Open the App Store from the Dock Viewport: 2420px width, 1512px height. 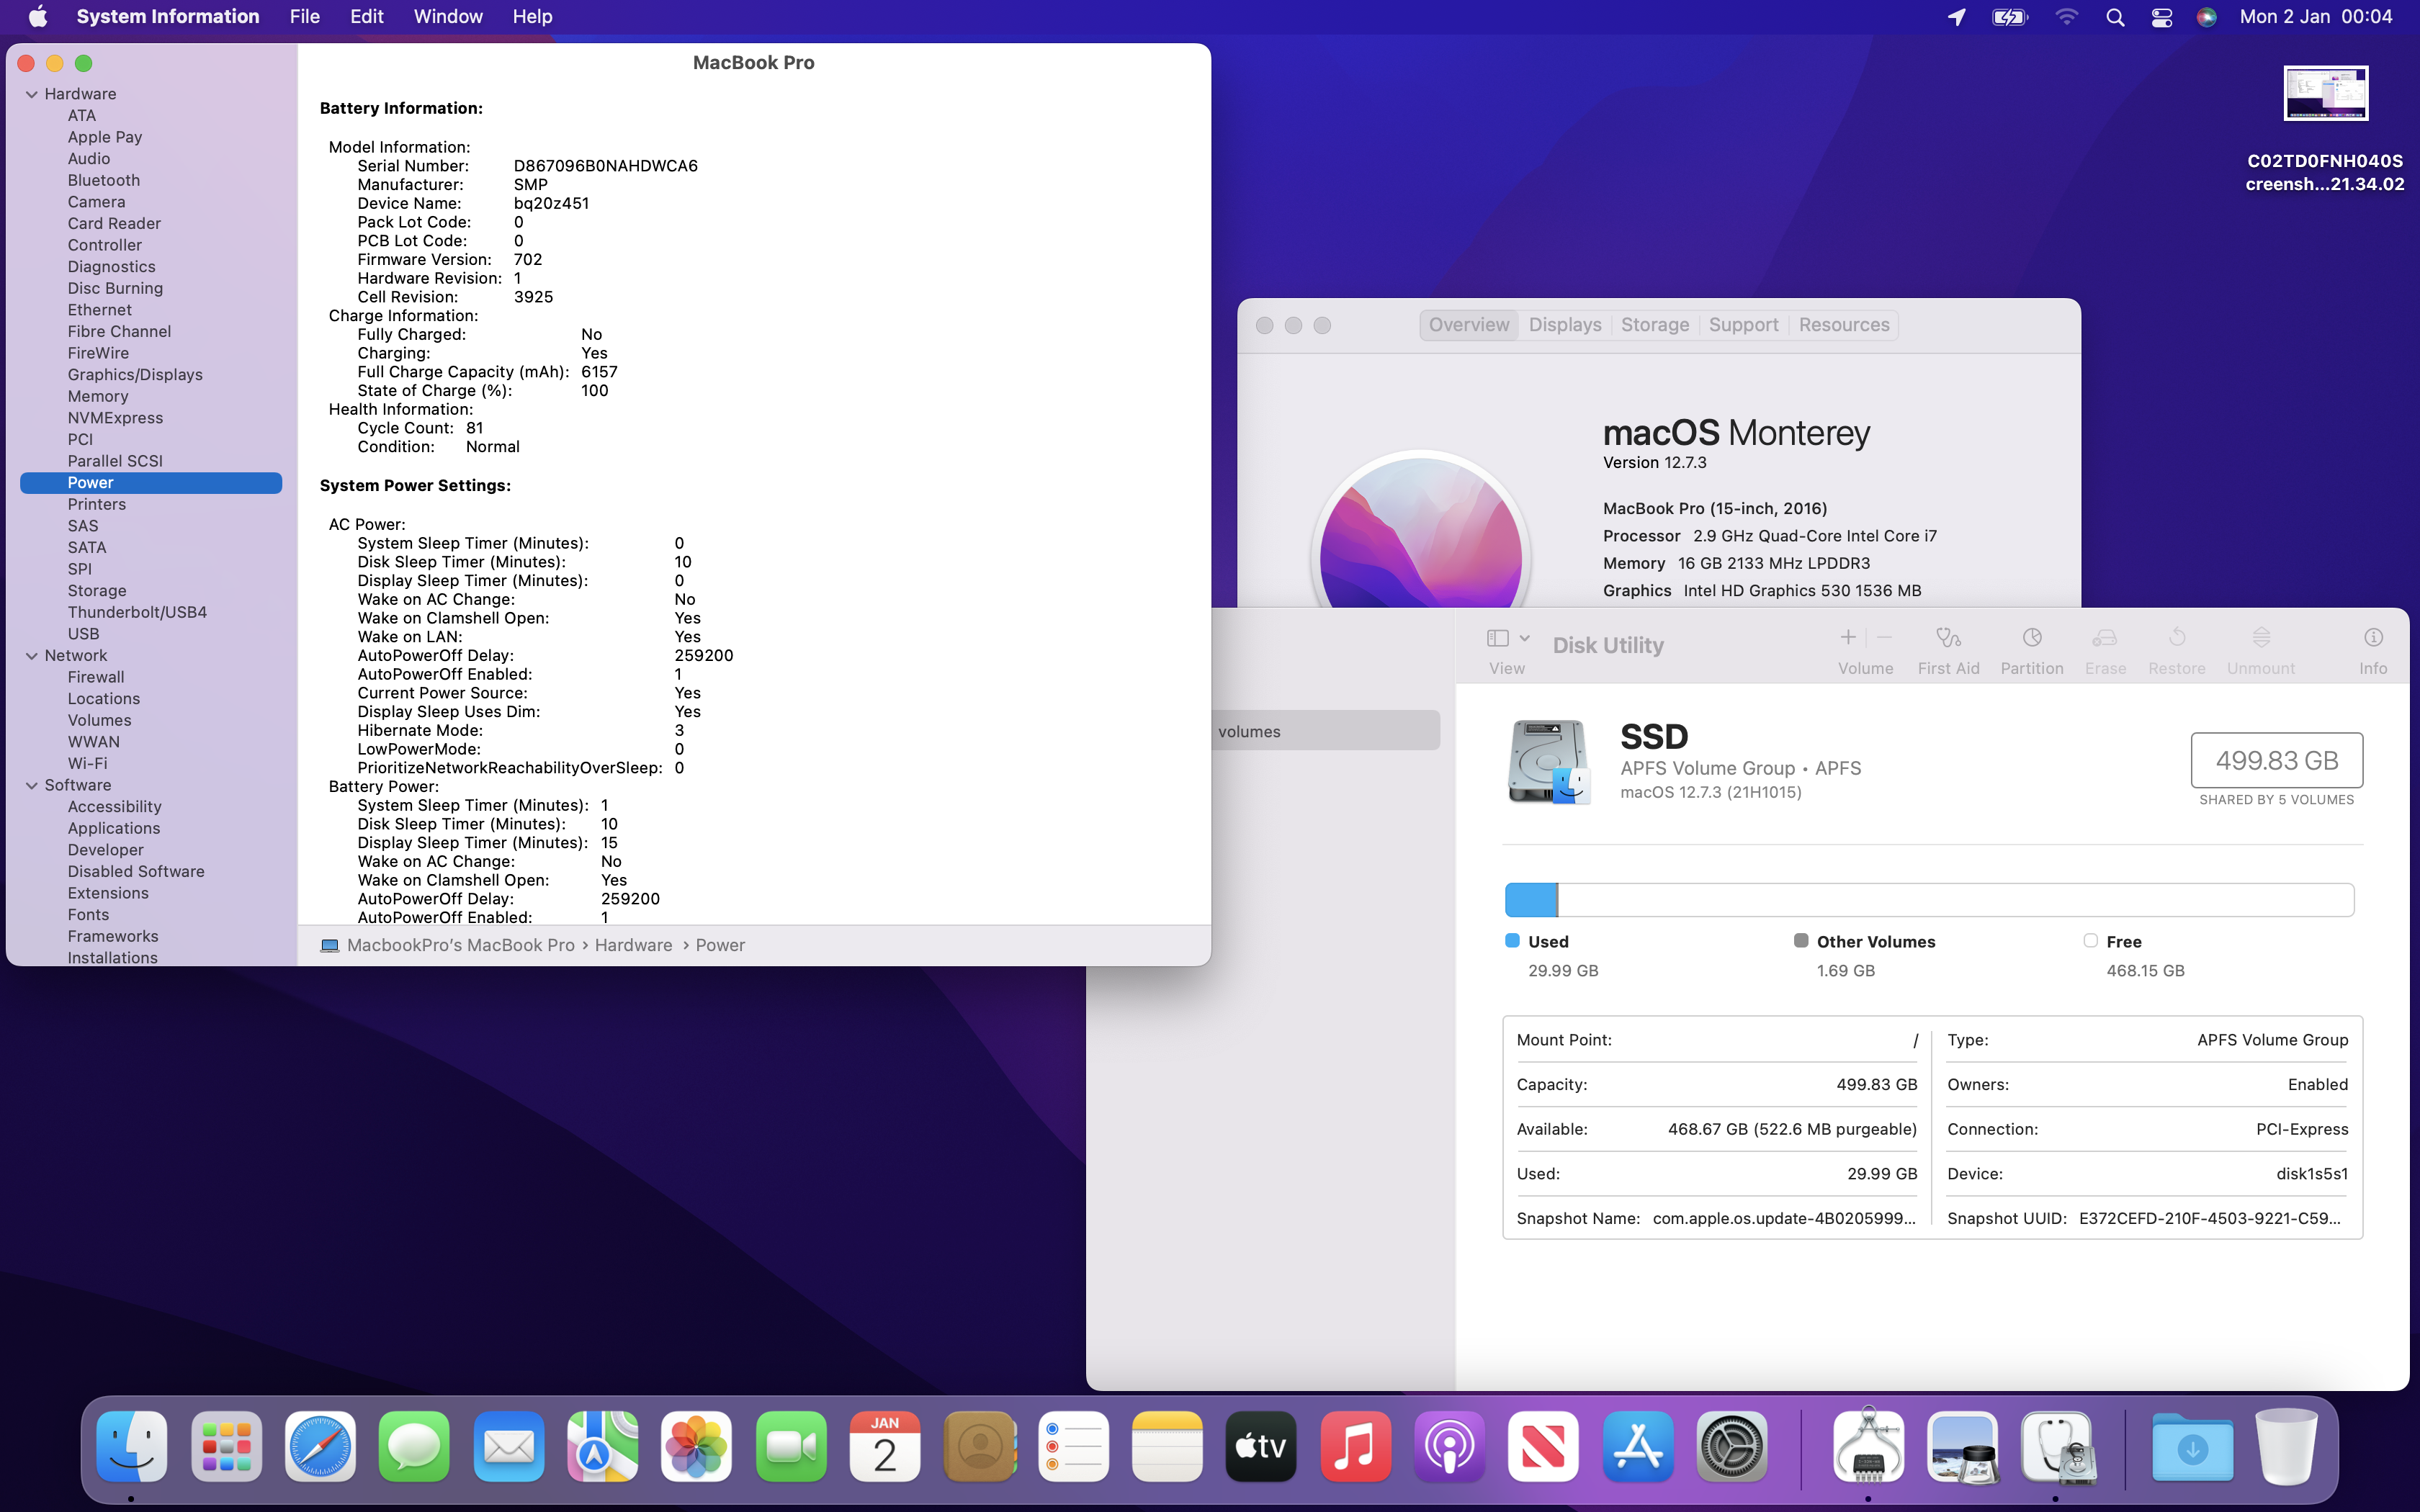pyautogui.click(x=1638, y=1446)
